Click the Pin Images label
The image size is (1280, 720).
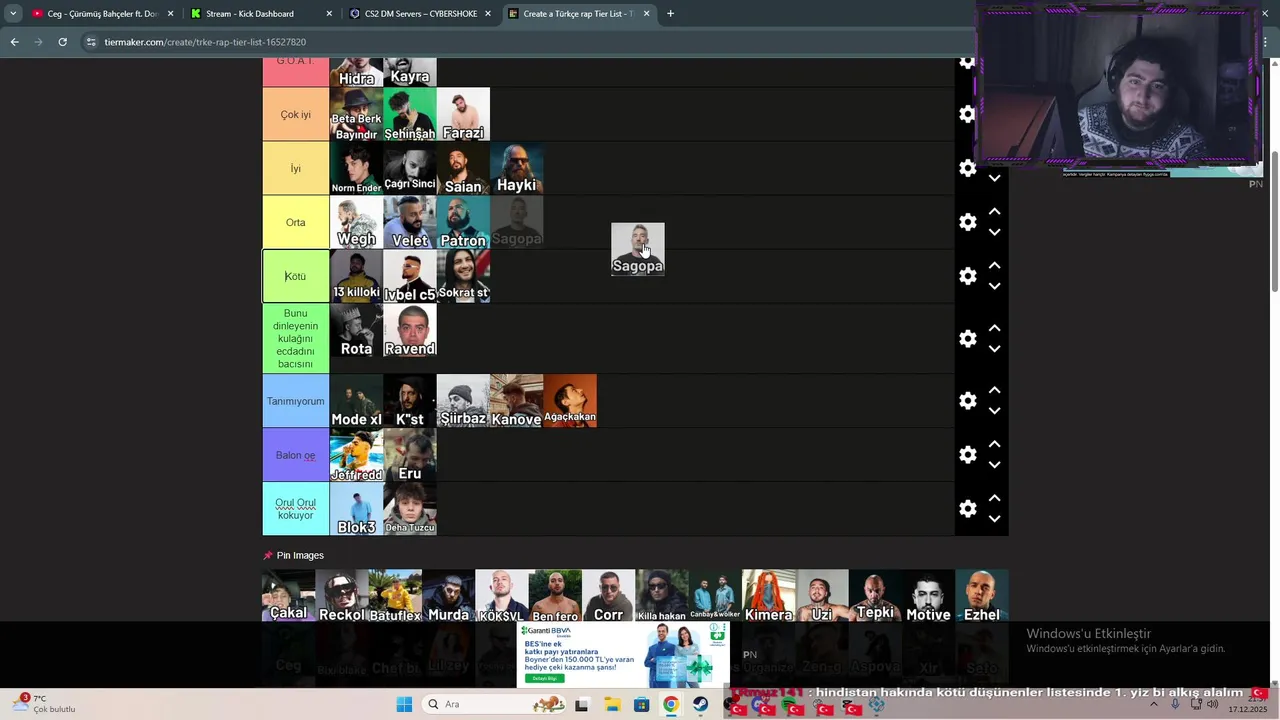pyautogui.click(x=300, y=555)
